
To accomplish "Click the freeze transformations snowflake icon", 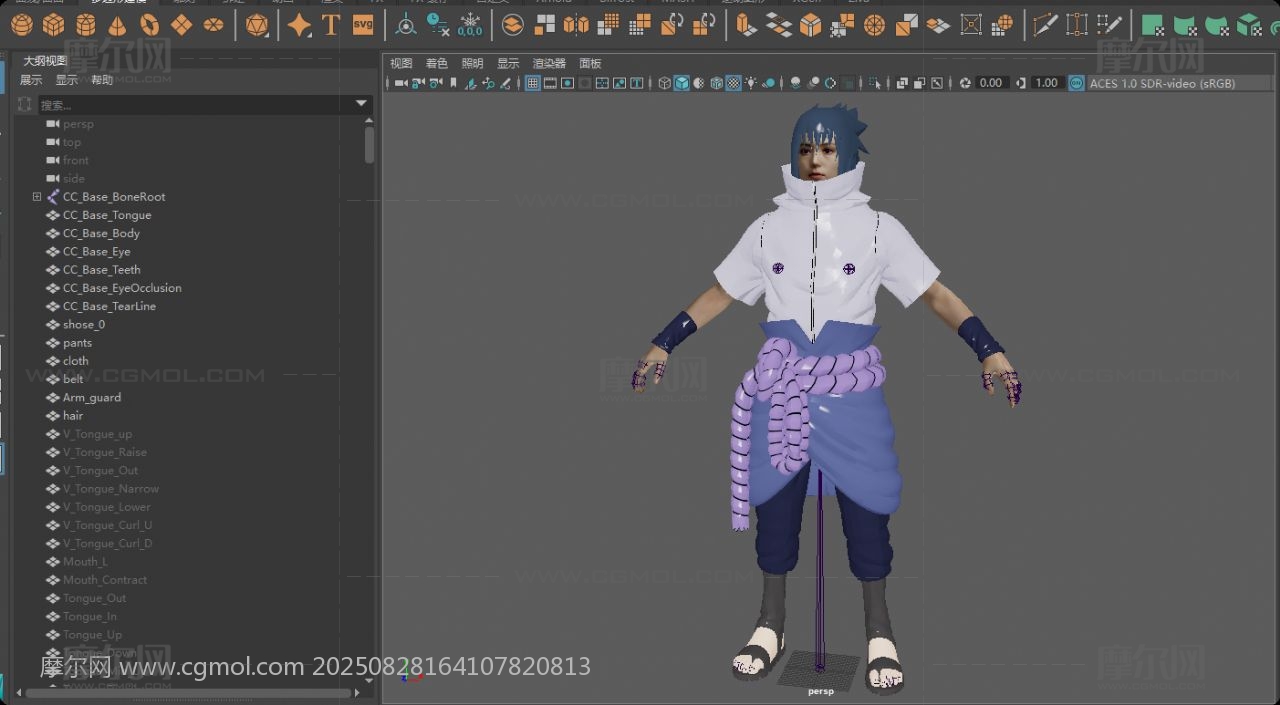I will 470,25.
